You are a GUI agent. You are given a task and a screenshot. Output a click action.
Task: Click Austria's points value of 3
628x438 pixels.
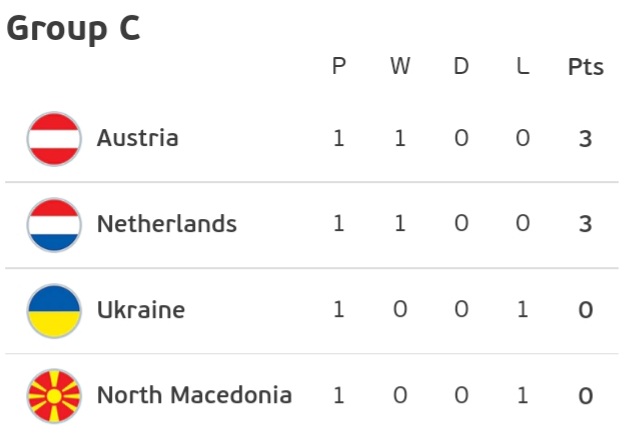(586, 138)
